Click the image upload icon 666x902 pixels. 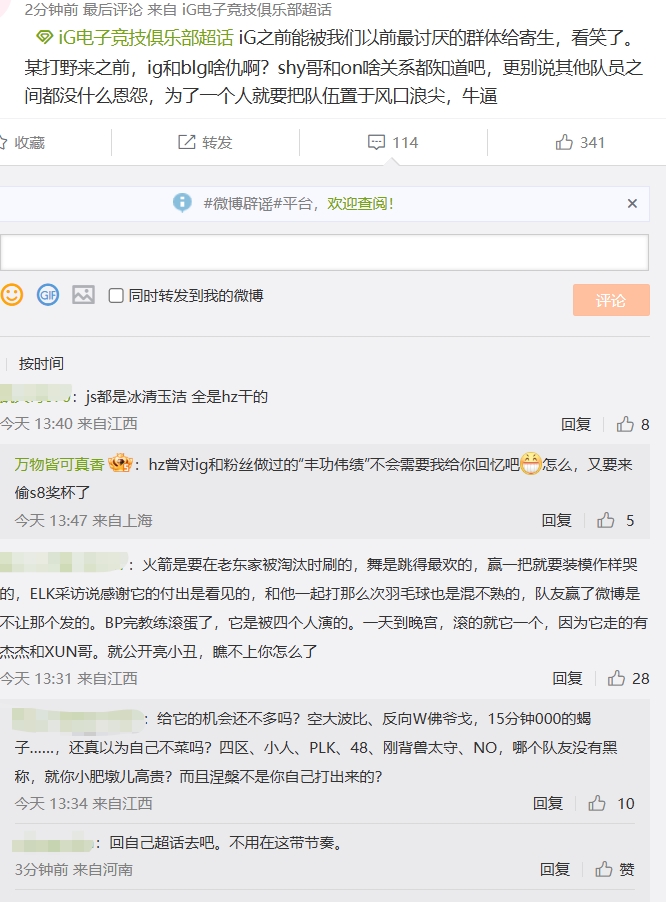[83, 295]
